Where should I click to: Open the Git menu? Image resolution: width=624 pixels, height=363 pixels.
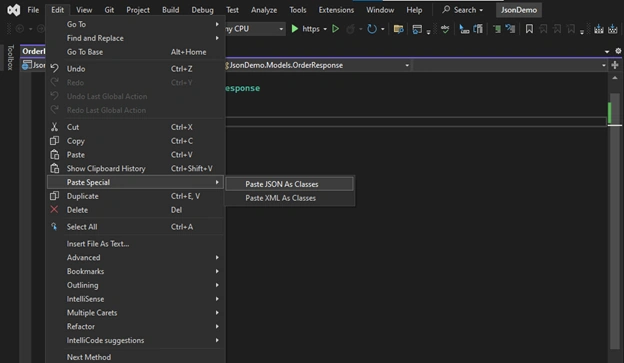point(109,10)
